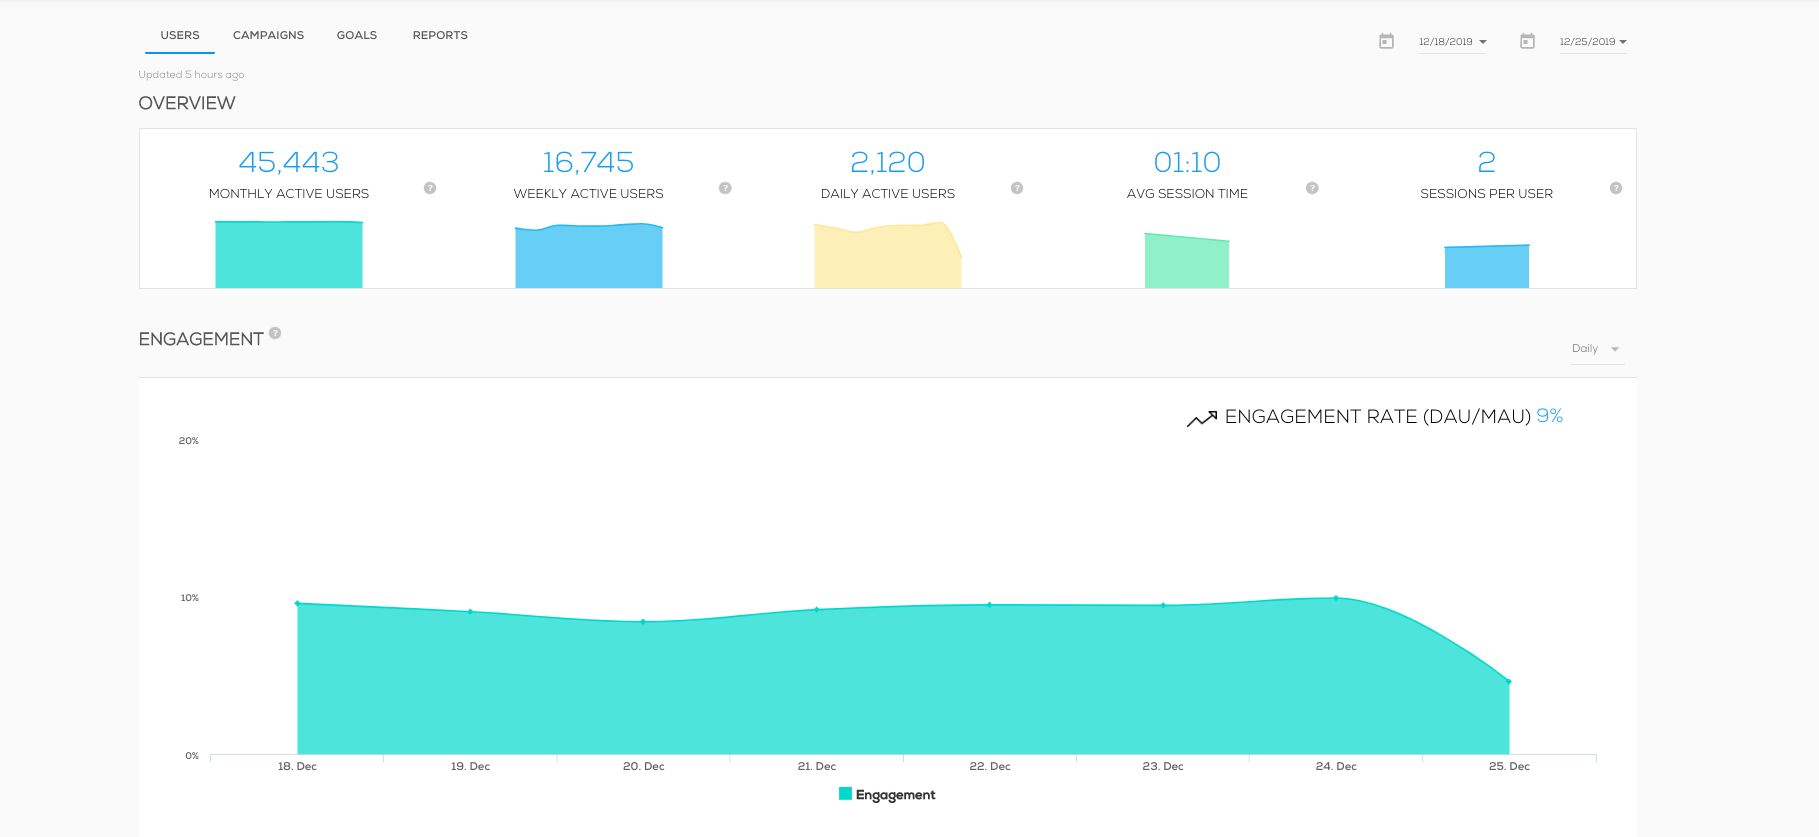
Task: Click help icon beside Sessions Per User
Action: pos(1615,188)
